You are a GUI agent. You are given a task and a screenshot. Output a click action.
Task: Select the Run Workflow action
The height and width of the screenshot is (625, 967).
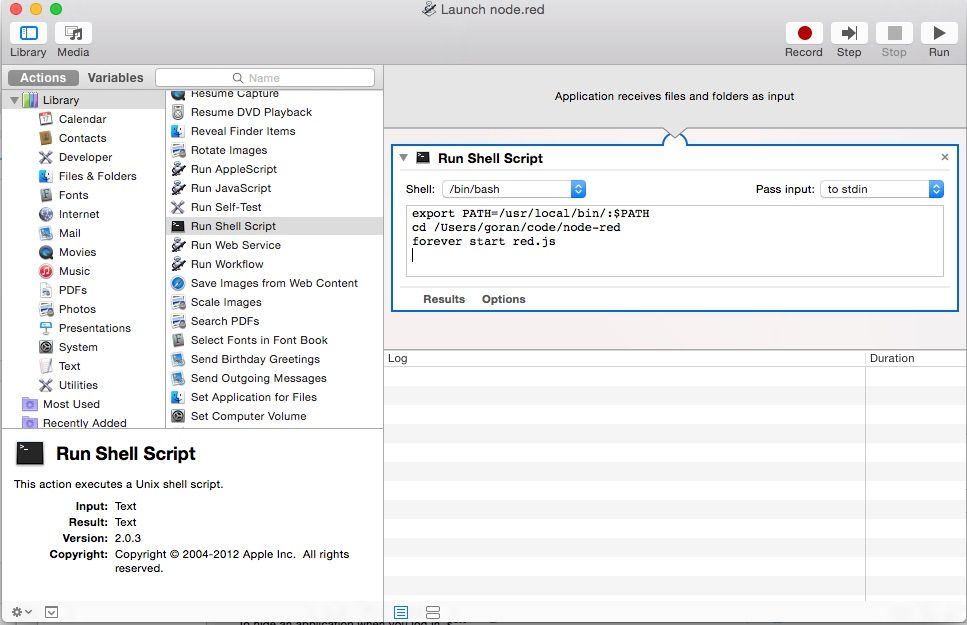click(227, 264)
